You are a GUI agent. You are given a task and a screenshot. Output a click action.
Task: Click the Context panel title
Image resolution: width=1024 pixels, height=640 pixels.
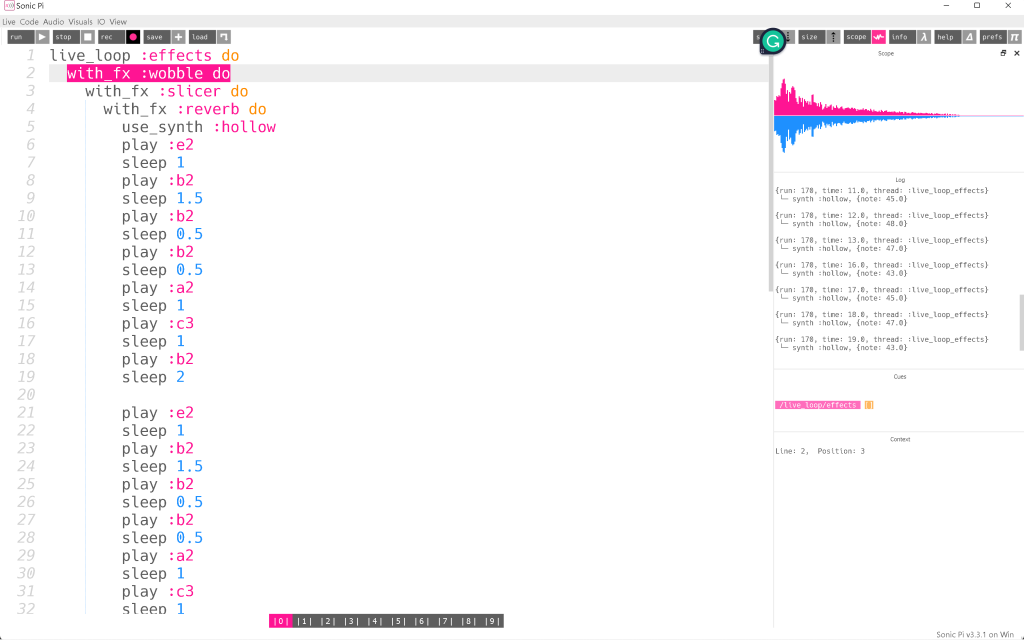coord(900,440)
